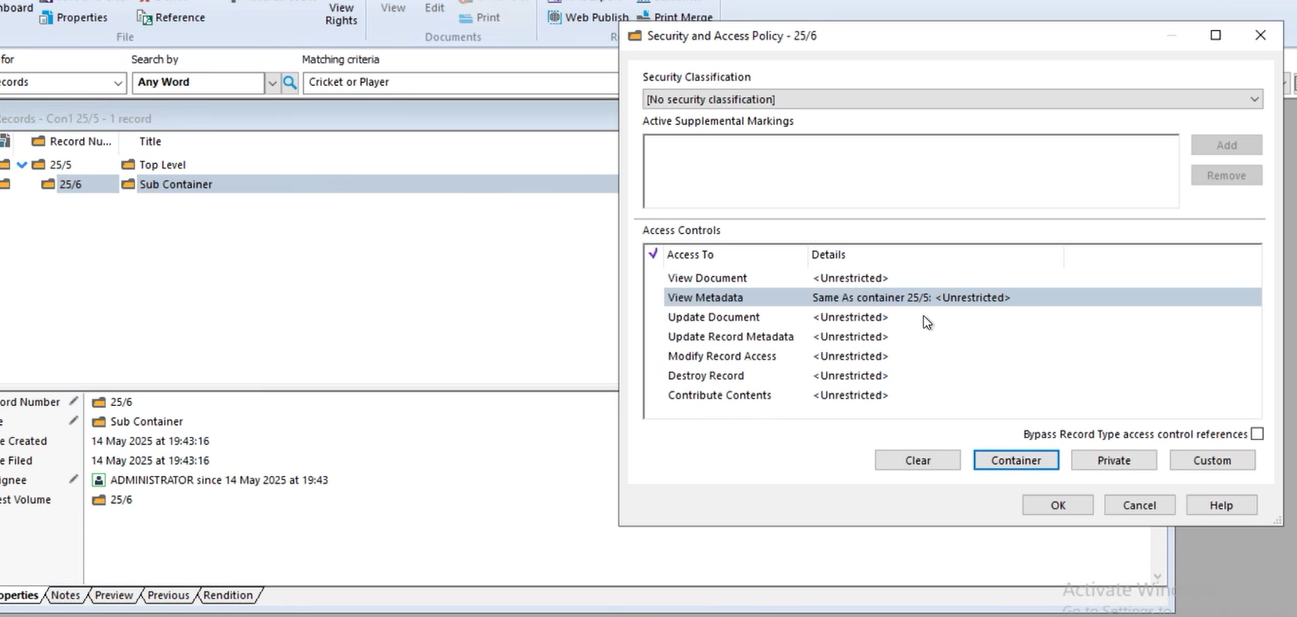1297x617 pixels.
Task: Open the Security Classification dropdown
Action: point(952,99)
